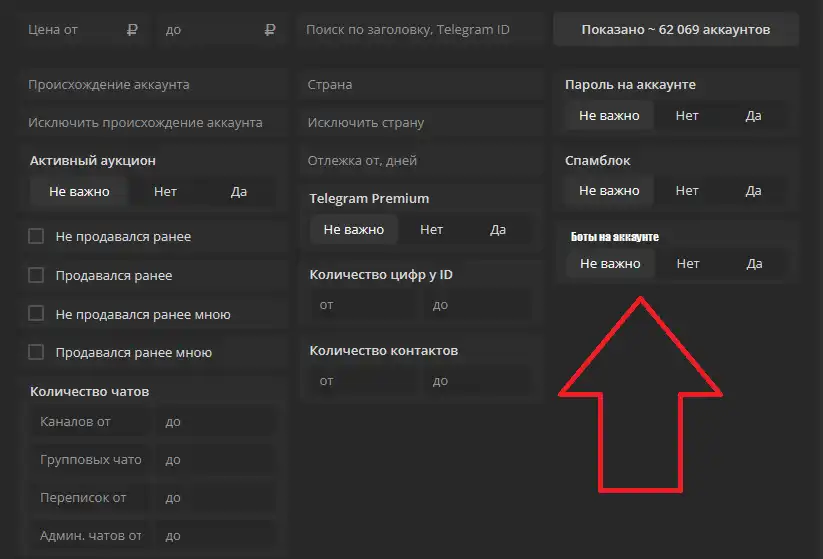
Task: Choose 'Не важно' under Боты на аккаунте
Action: tap(610, 263)
